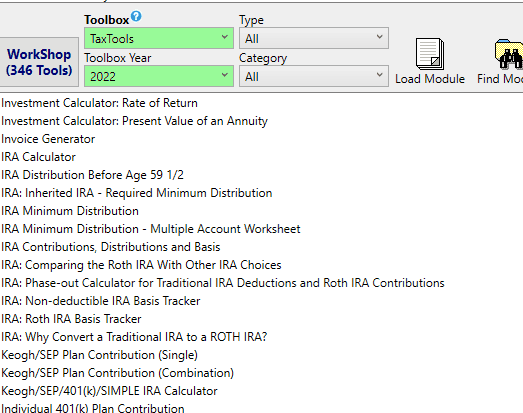
Task: Expand the Type dropdown set to All
Action: click(314, 38)
